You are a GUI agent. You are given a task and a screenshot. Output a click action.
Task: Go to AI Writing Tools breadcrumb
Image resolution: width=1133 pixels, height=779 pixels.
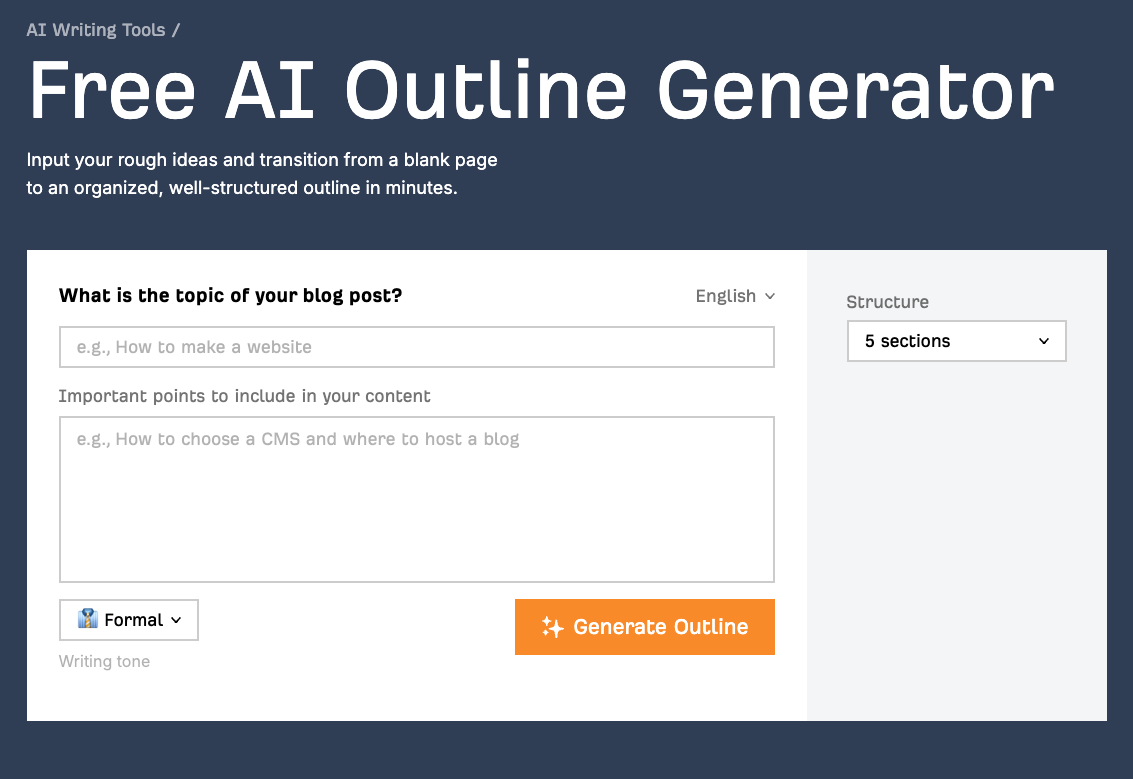point(96,30)
